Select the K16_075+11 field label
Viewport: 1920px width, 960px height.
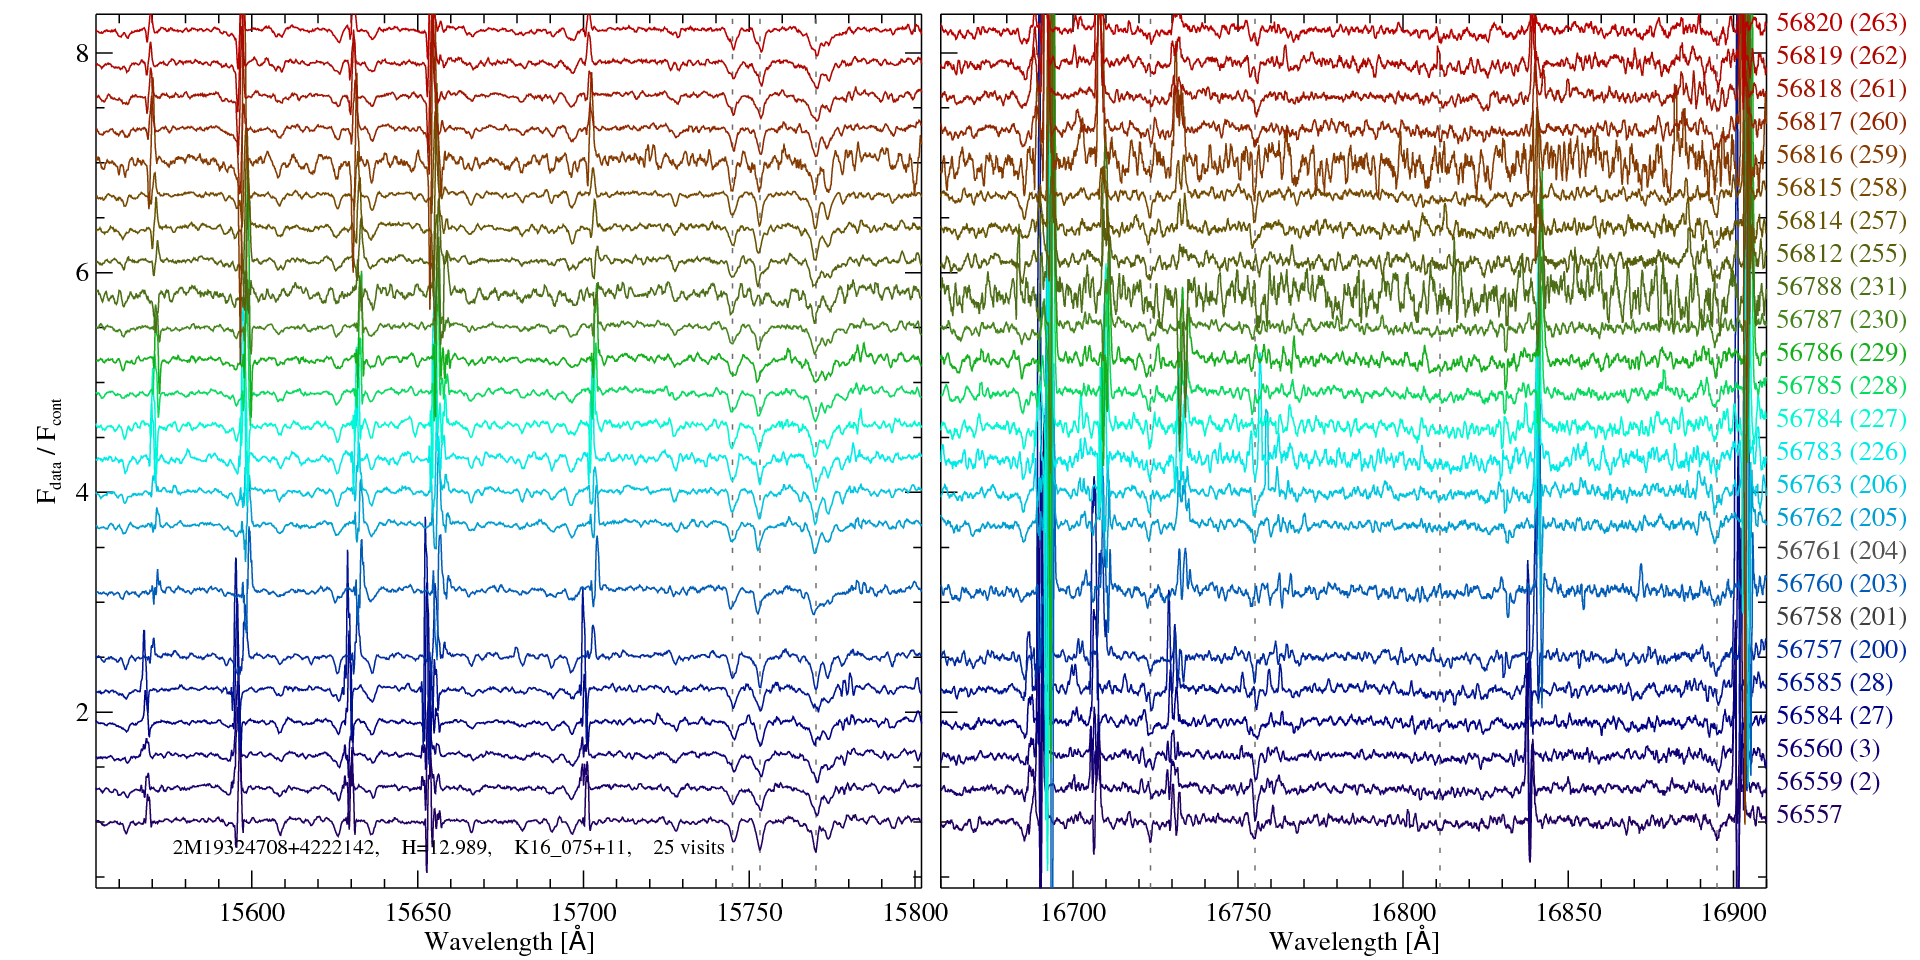click(x=572, y=848)
